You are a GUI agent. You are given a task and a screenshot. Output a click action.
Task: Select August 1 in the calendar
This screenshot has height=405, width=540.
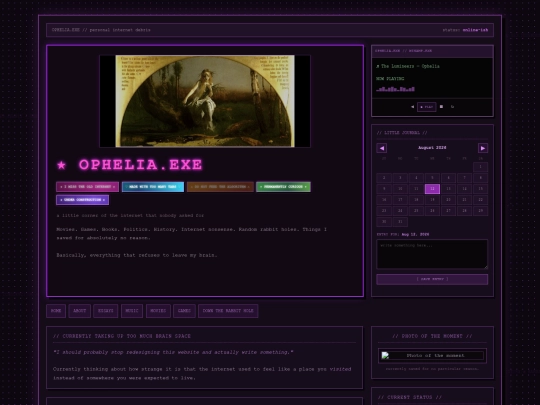coord(480,167)
